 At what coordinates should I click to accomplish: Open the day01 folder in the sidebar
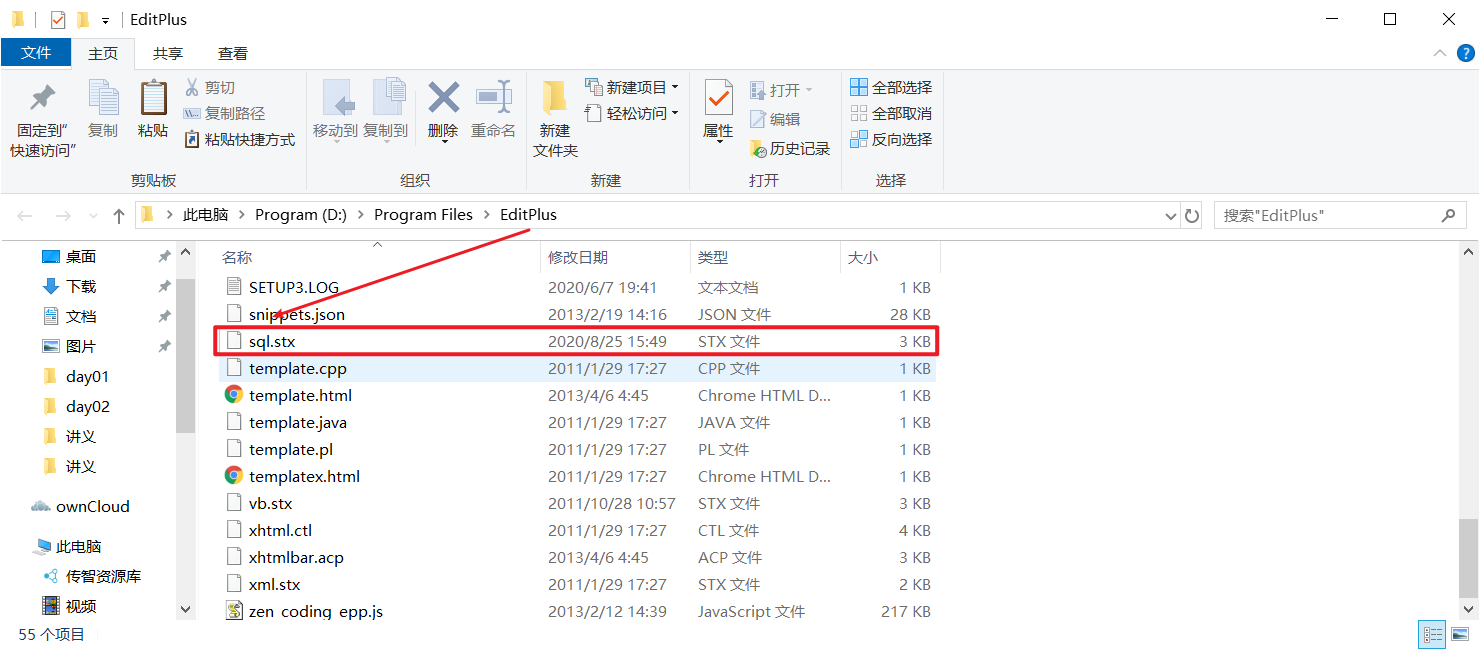pyautogui.click(x=87, y=377)
